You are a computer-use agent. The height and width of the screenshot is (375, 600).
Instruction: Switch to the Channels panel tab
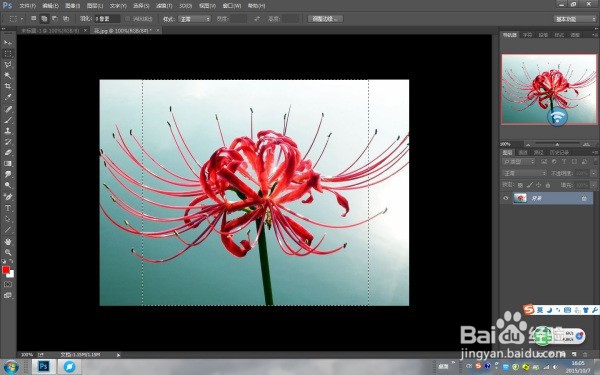coord(523,152)
